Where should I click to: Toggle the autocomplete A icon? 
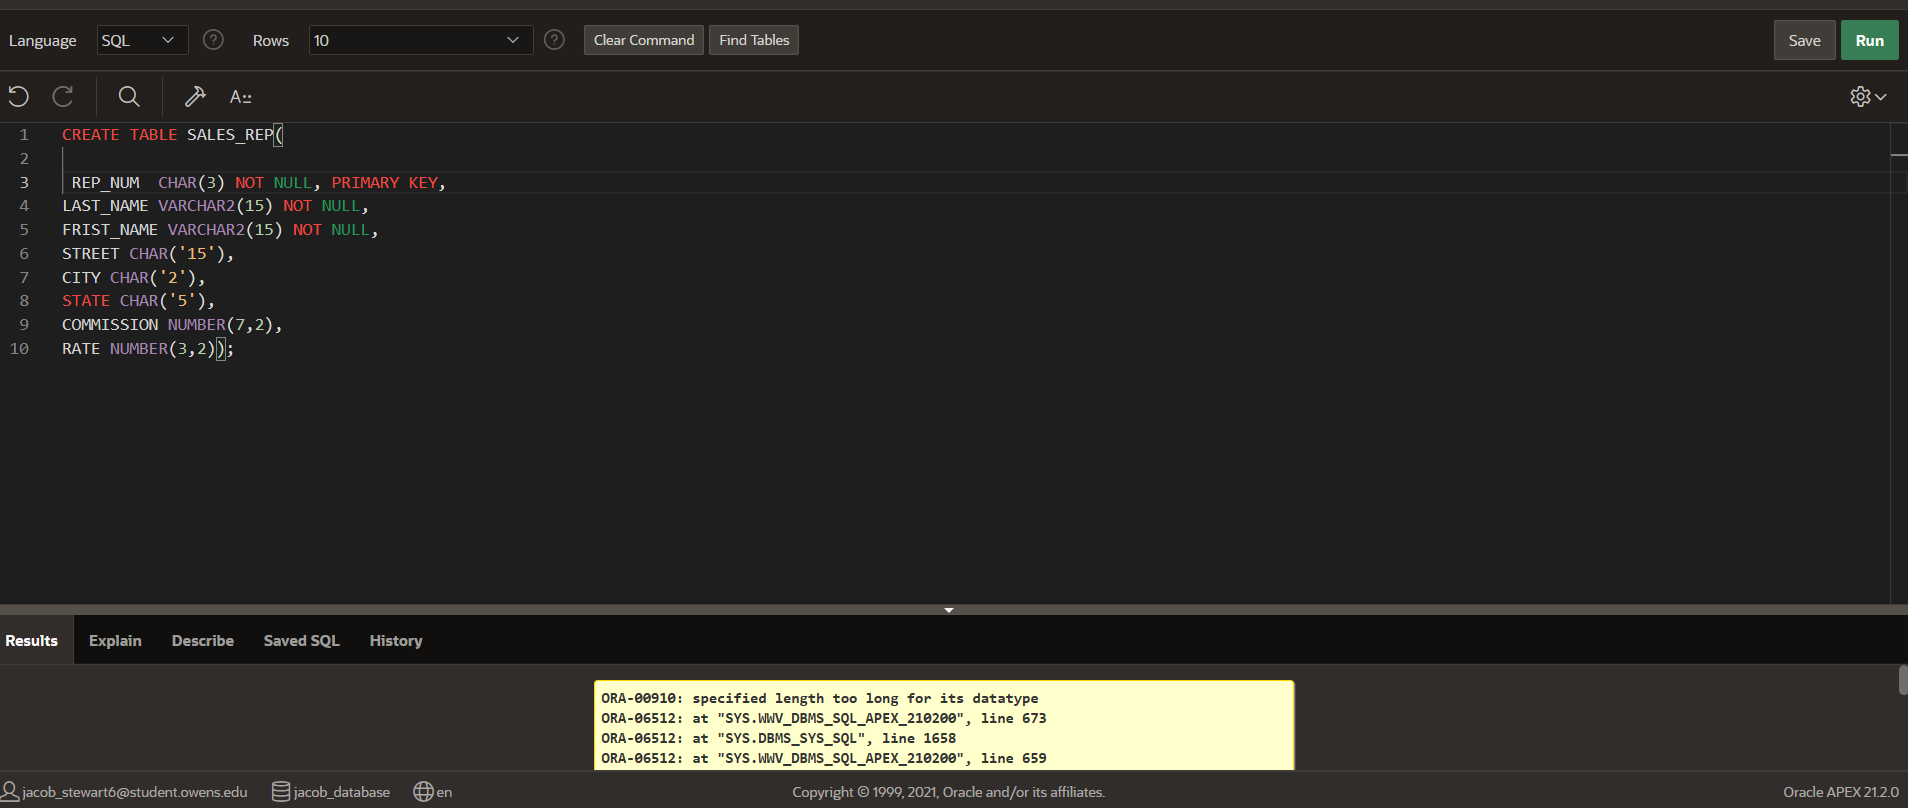coord(240,97)
